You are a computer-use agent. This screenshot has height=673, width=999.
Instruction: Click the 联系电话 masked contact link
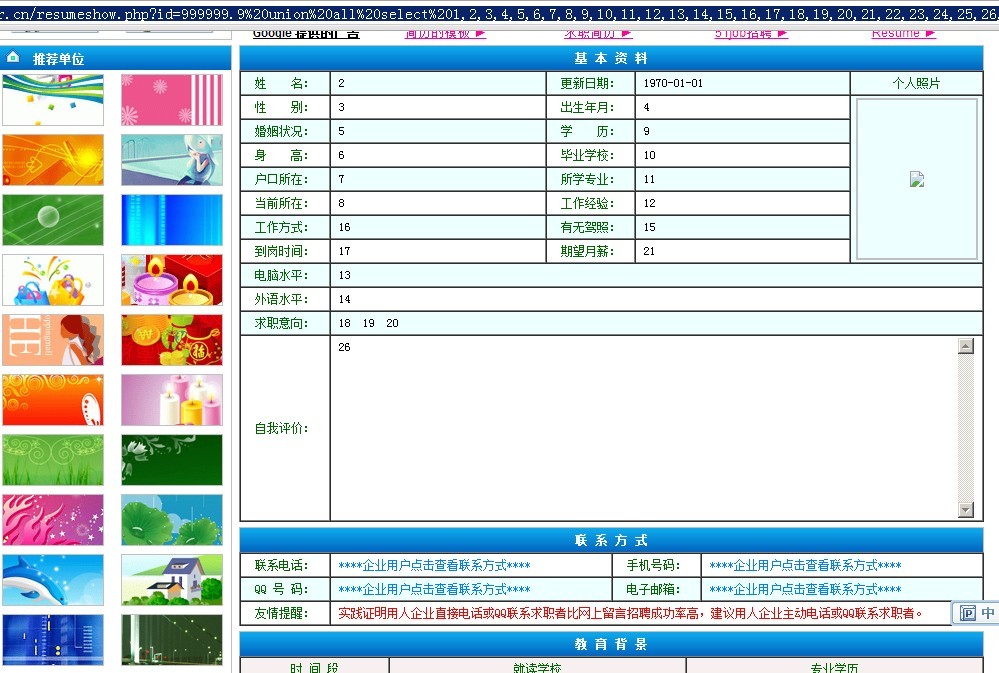(434, 565)
